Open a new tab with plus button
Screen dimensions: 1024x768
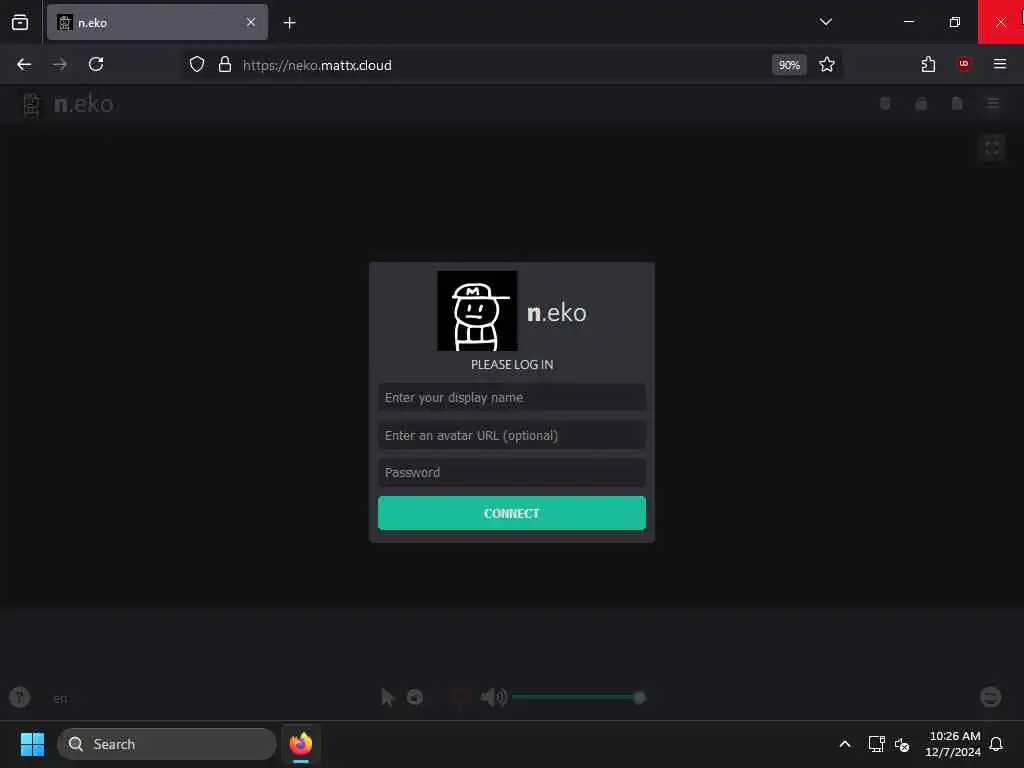coord(289,23)
